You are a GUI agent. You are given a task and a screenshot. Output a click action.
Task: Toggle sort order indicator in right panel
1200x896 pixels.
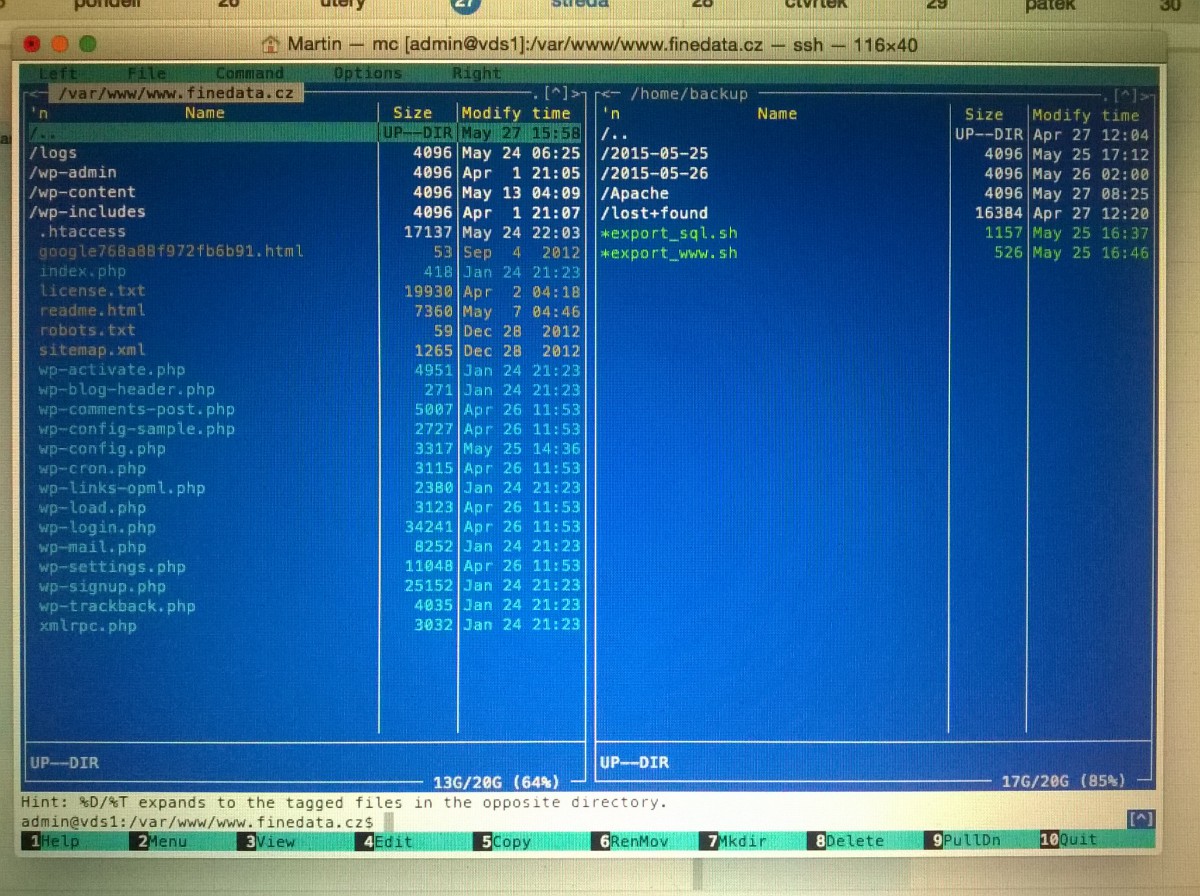tap(612, 115)
